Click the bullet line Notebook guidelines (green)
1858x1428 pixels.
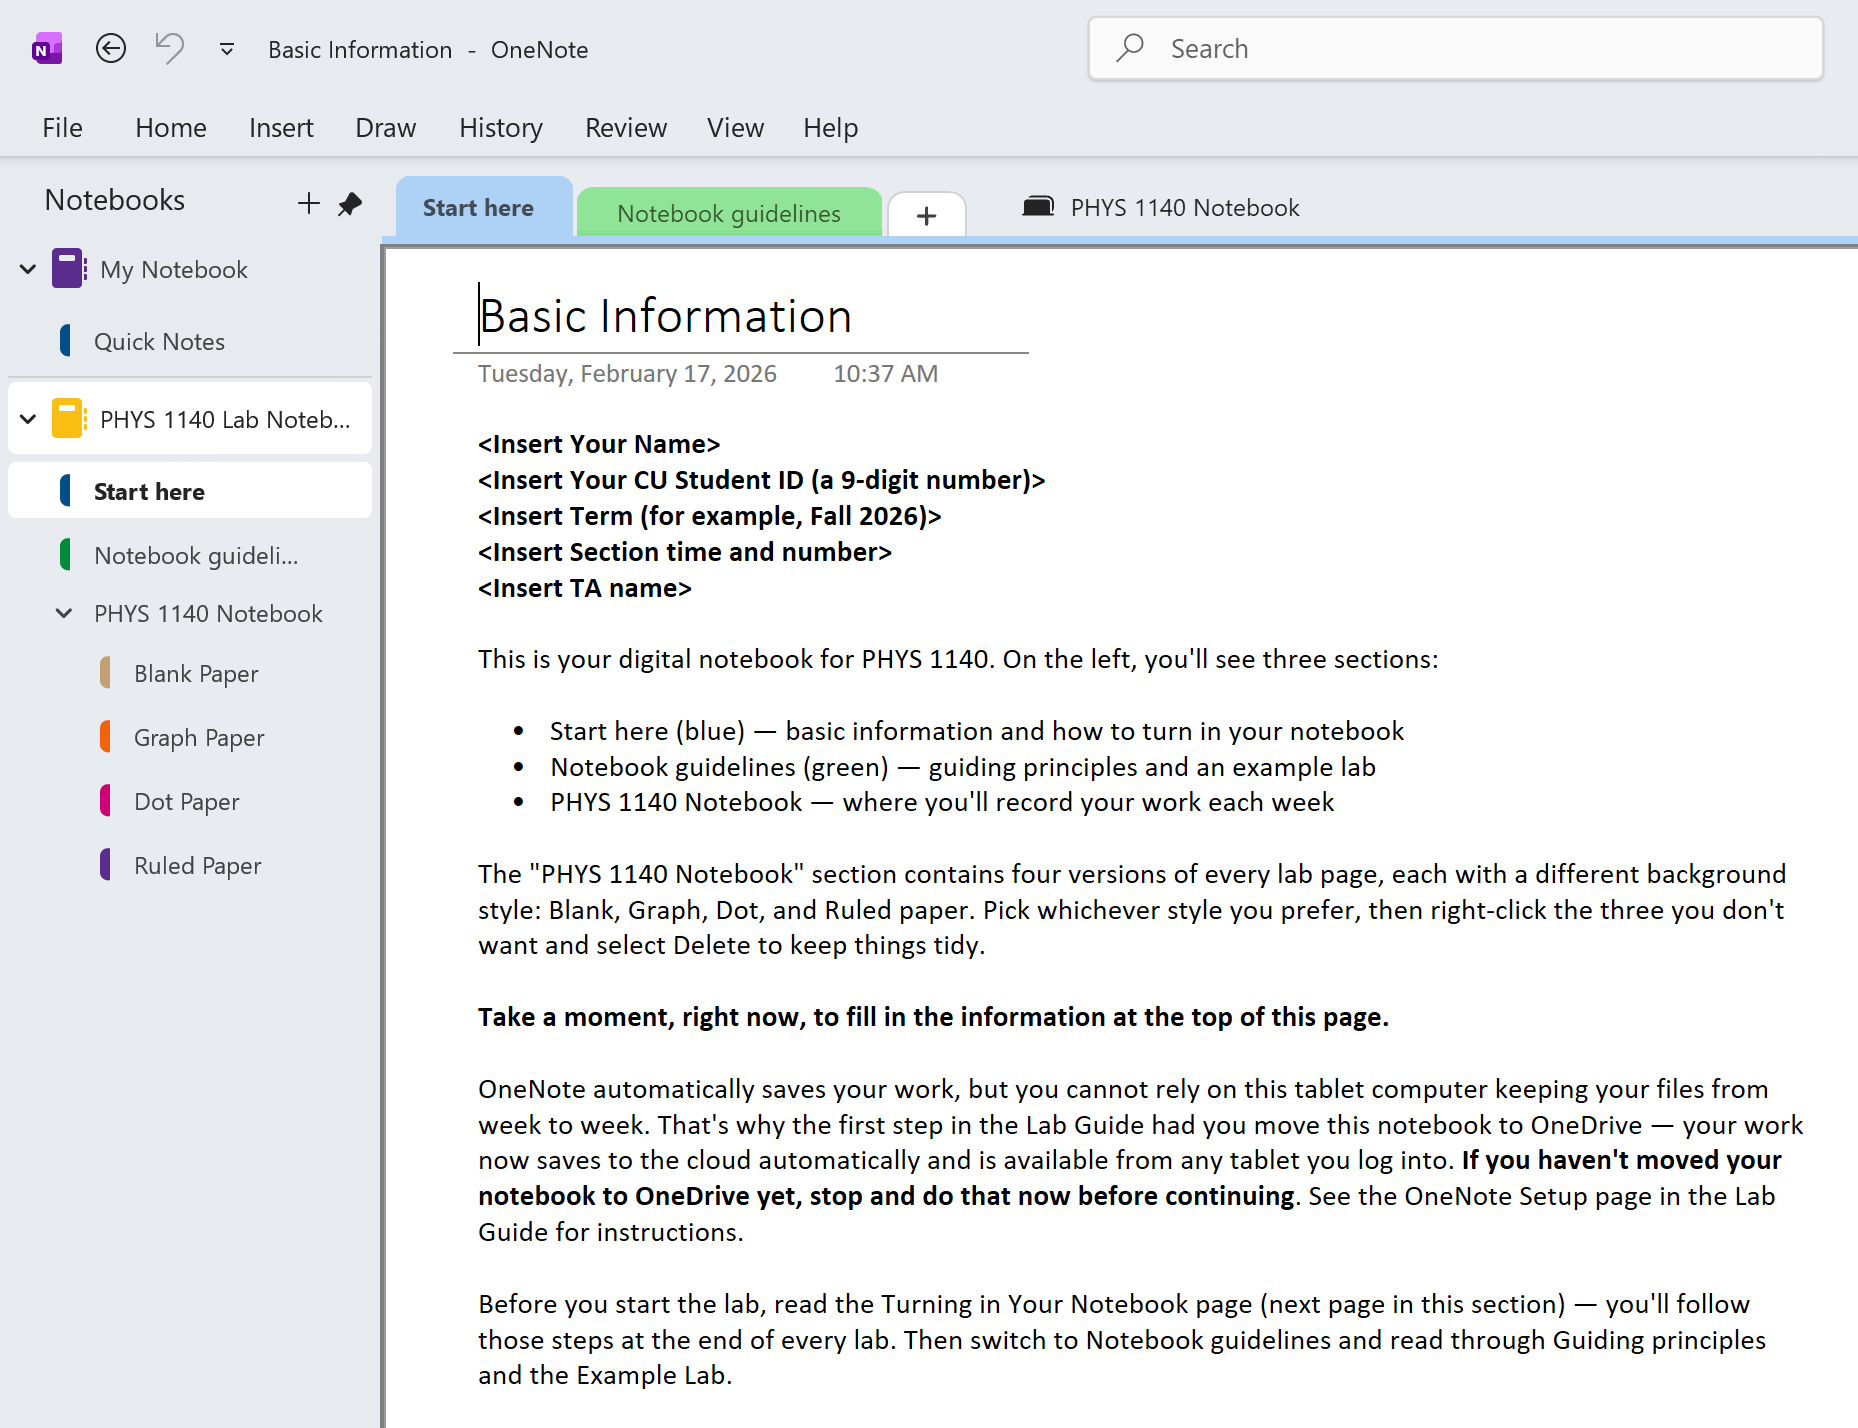point(962,767)
